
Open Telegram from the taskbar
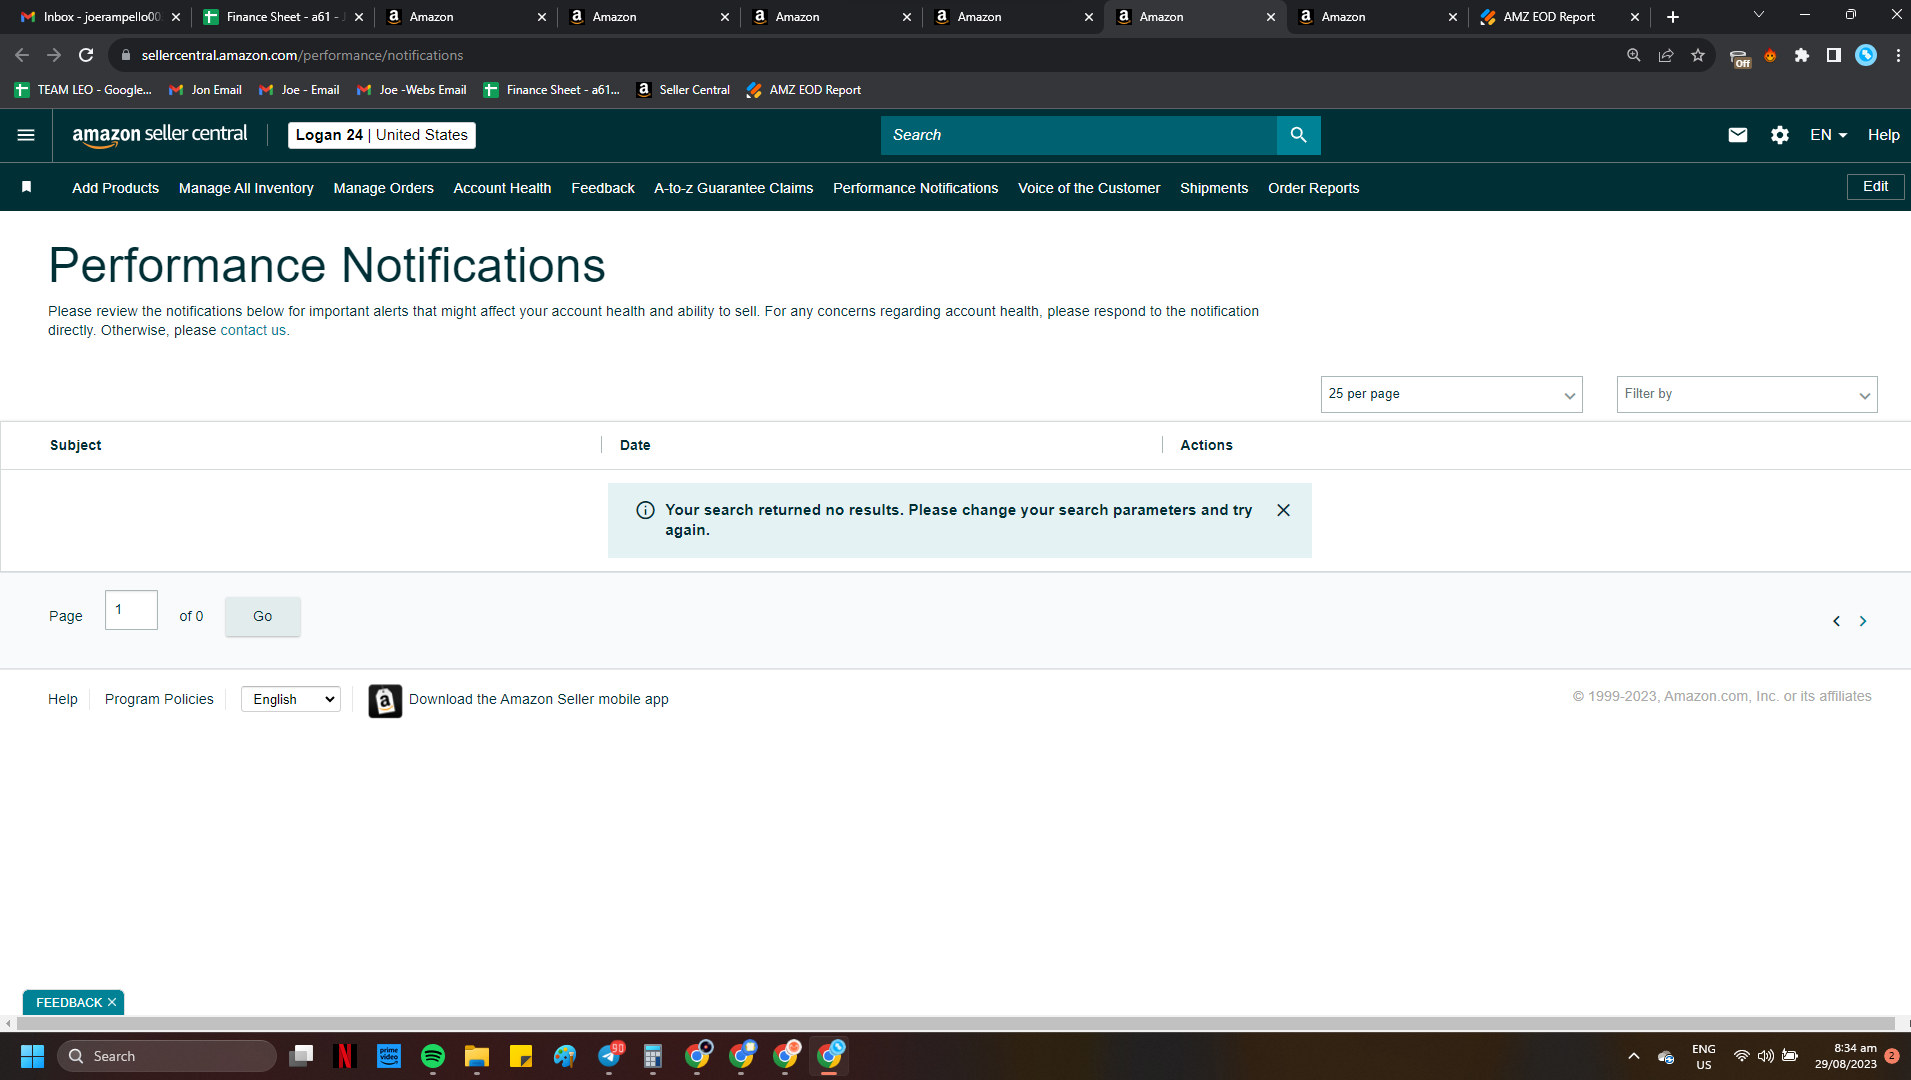pos(609,1056)
